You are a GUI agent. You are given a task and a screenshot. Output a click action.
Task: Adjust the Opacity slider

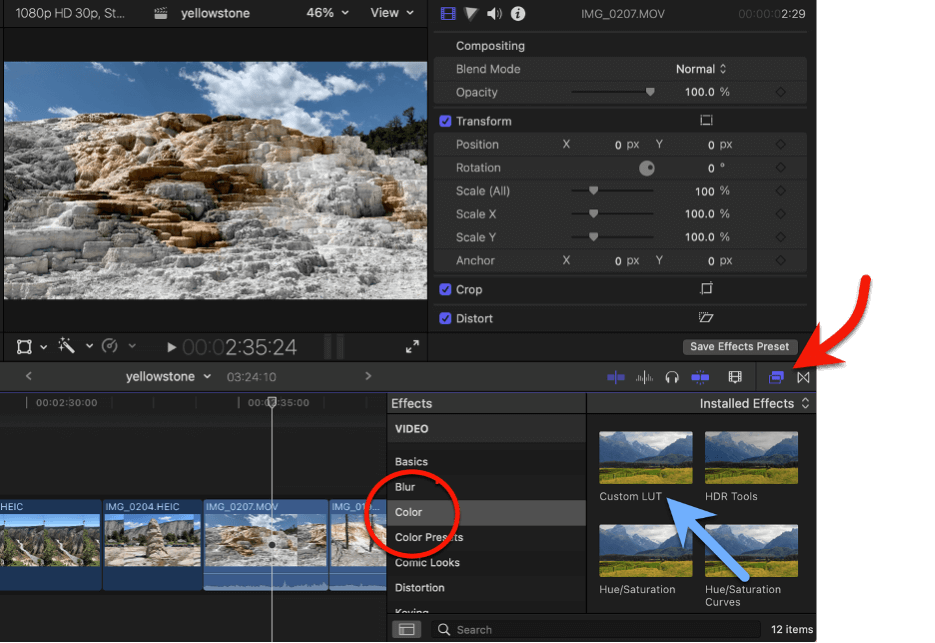pos(650,92)
